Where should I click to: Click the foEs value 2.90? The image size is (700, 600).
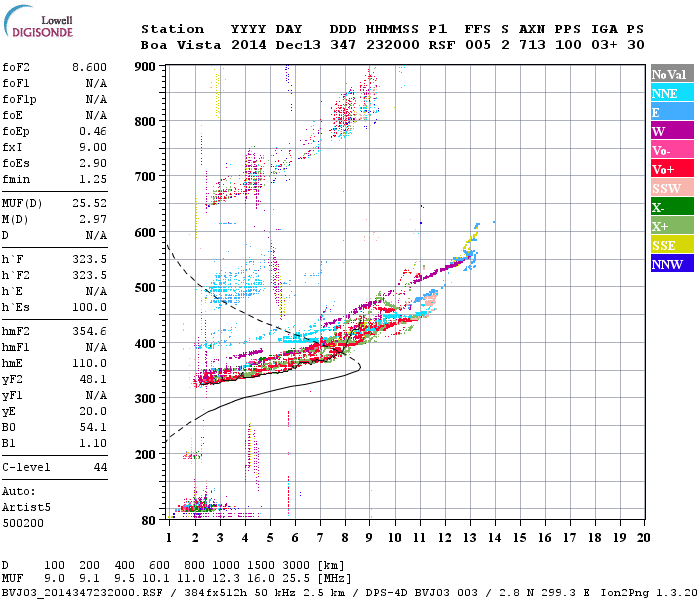tap(93, 163)
